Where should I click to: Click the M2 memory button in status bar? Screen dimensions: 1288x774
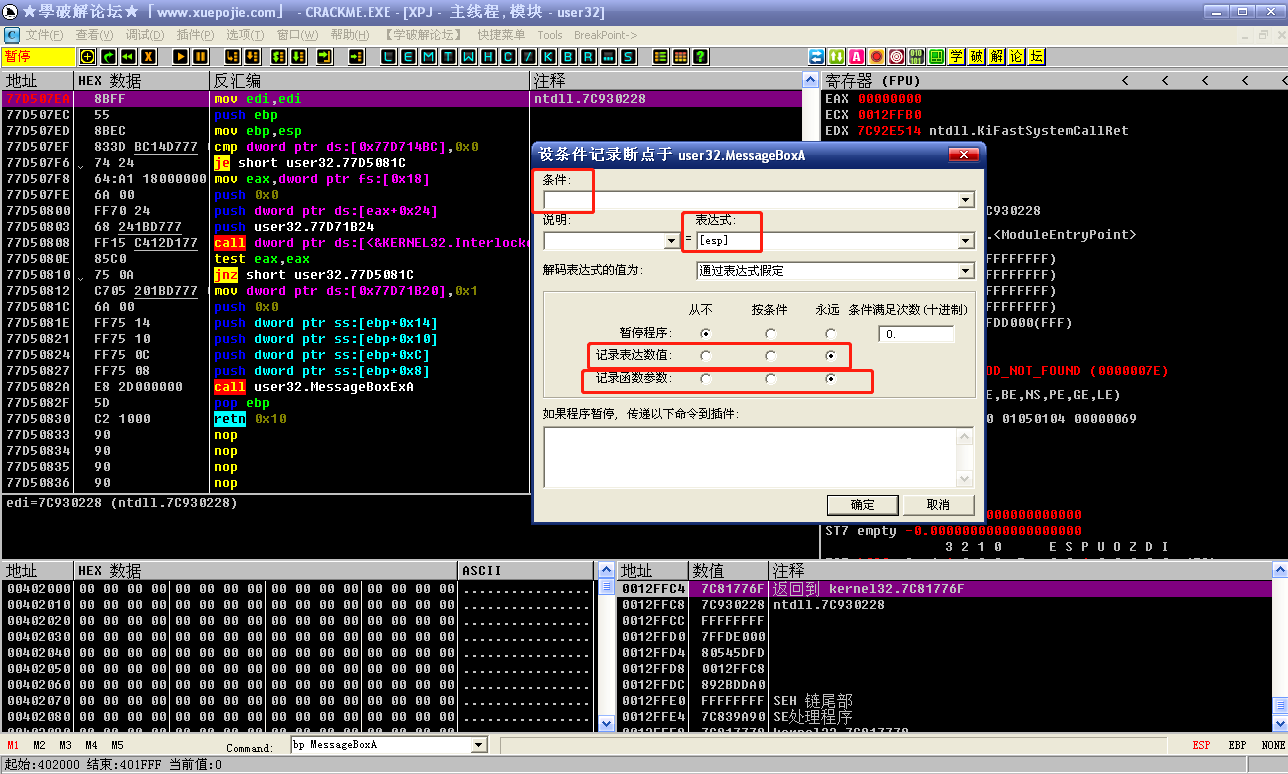coord(39,745)
